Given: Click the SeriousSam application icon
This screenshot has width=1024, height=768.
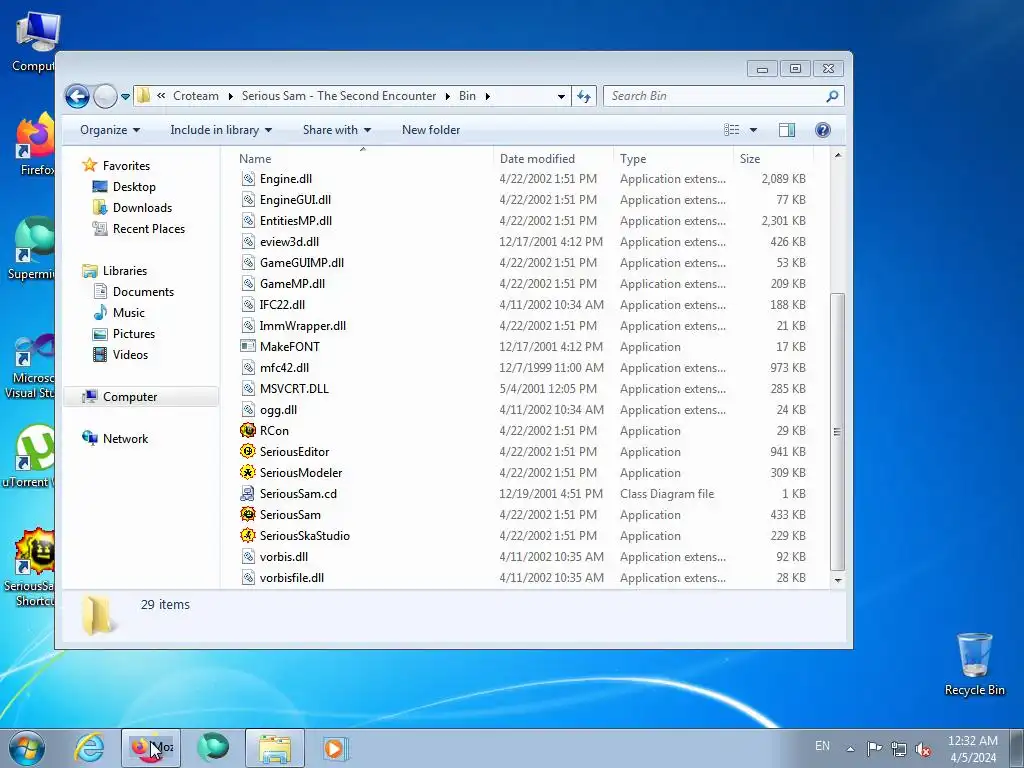Looking at the screenshot, I should (x=248, y=515).
